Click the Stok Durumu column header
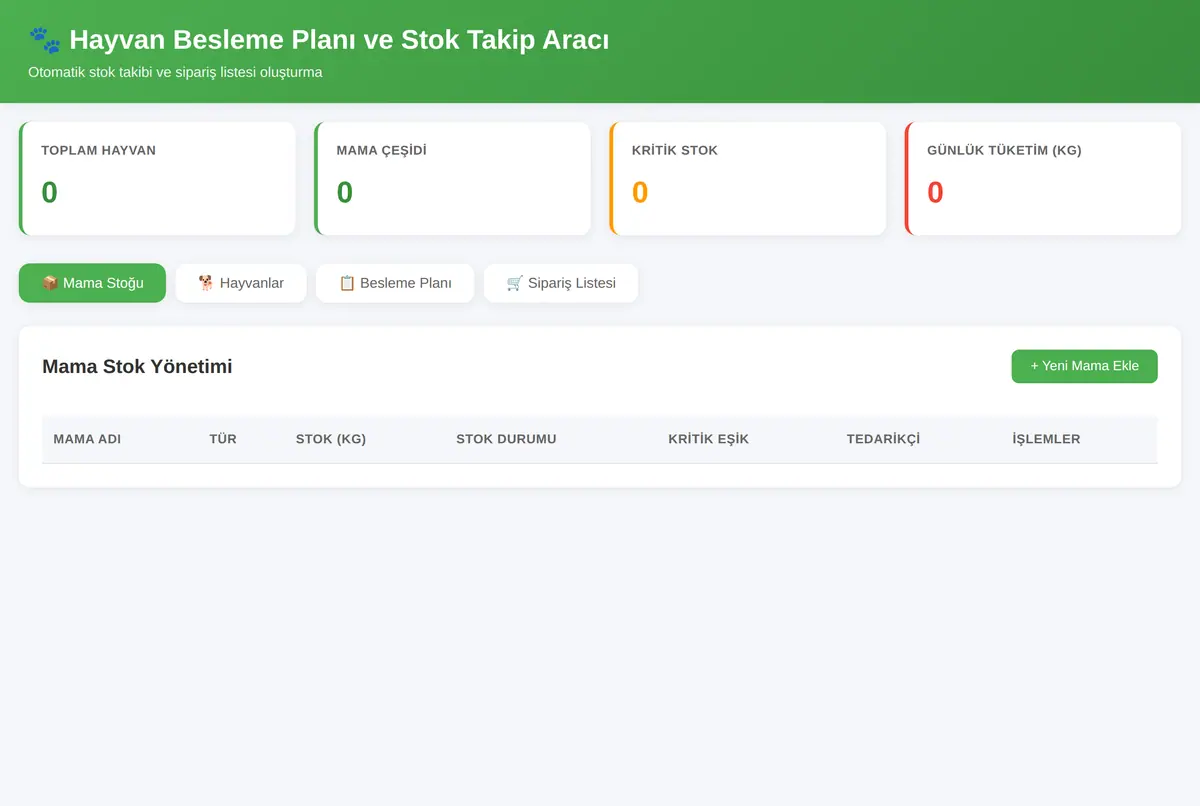The width and height of the screenshot is (1200, 806). tap(506, 439)
